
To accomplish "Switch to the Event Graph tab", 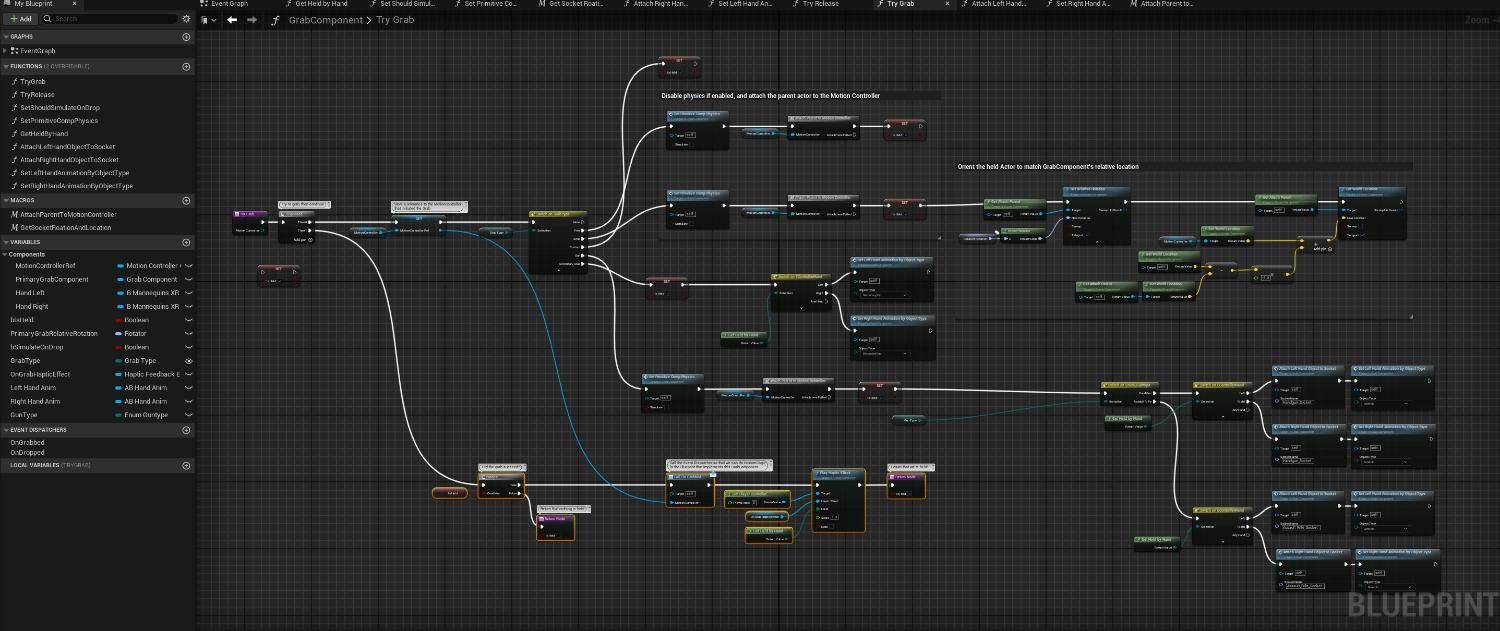I will pyautogui.click(x=229, y=4).
